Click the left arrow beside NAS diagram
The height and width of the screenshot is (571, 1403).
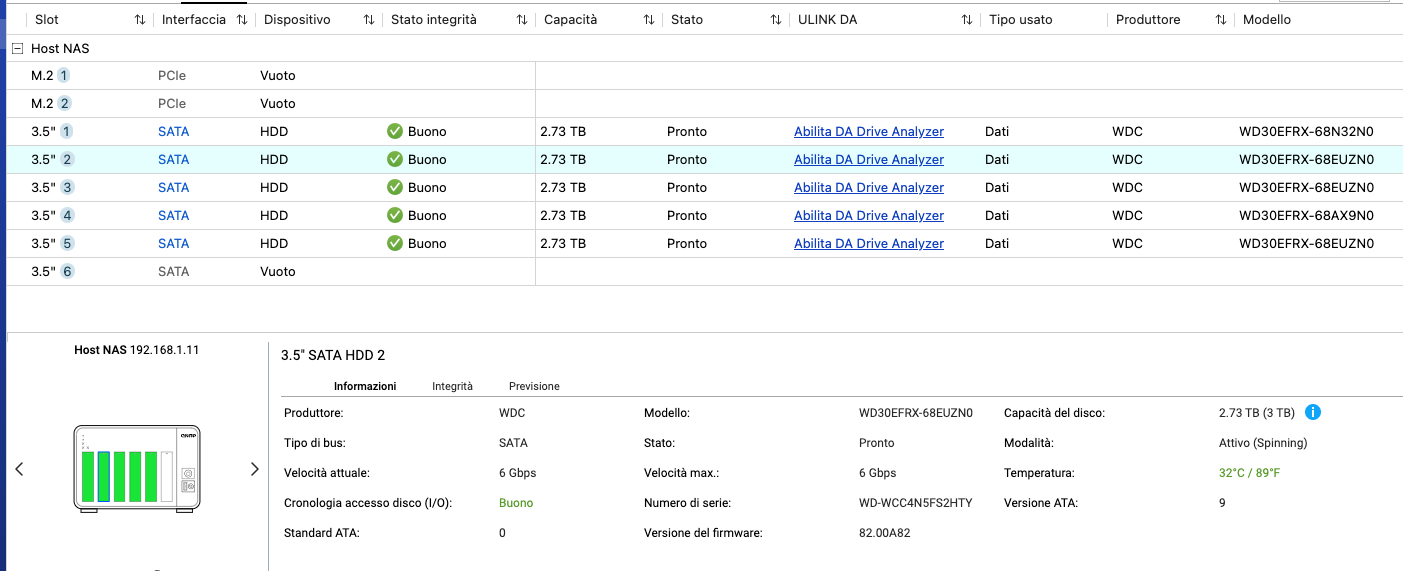19,469
